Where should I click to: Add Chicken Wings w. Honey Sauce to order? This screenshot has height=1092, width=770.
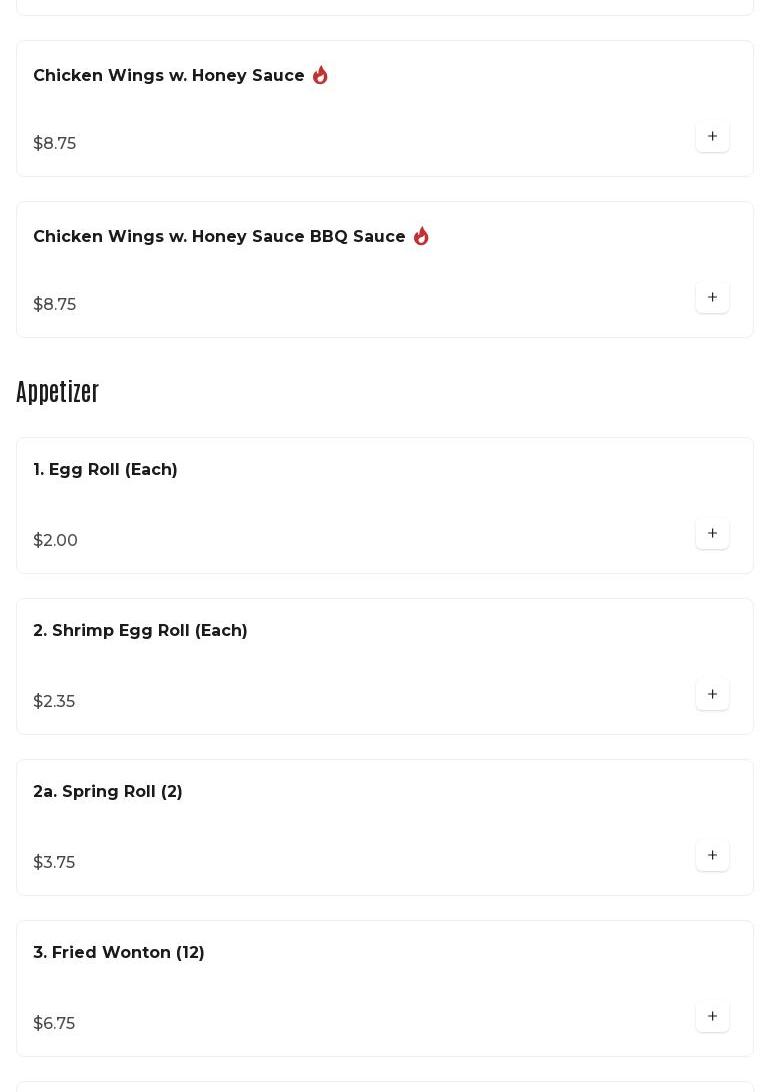(712, 136)
